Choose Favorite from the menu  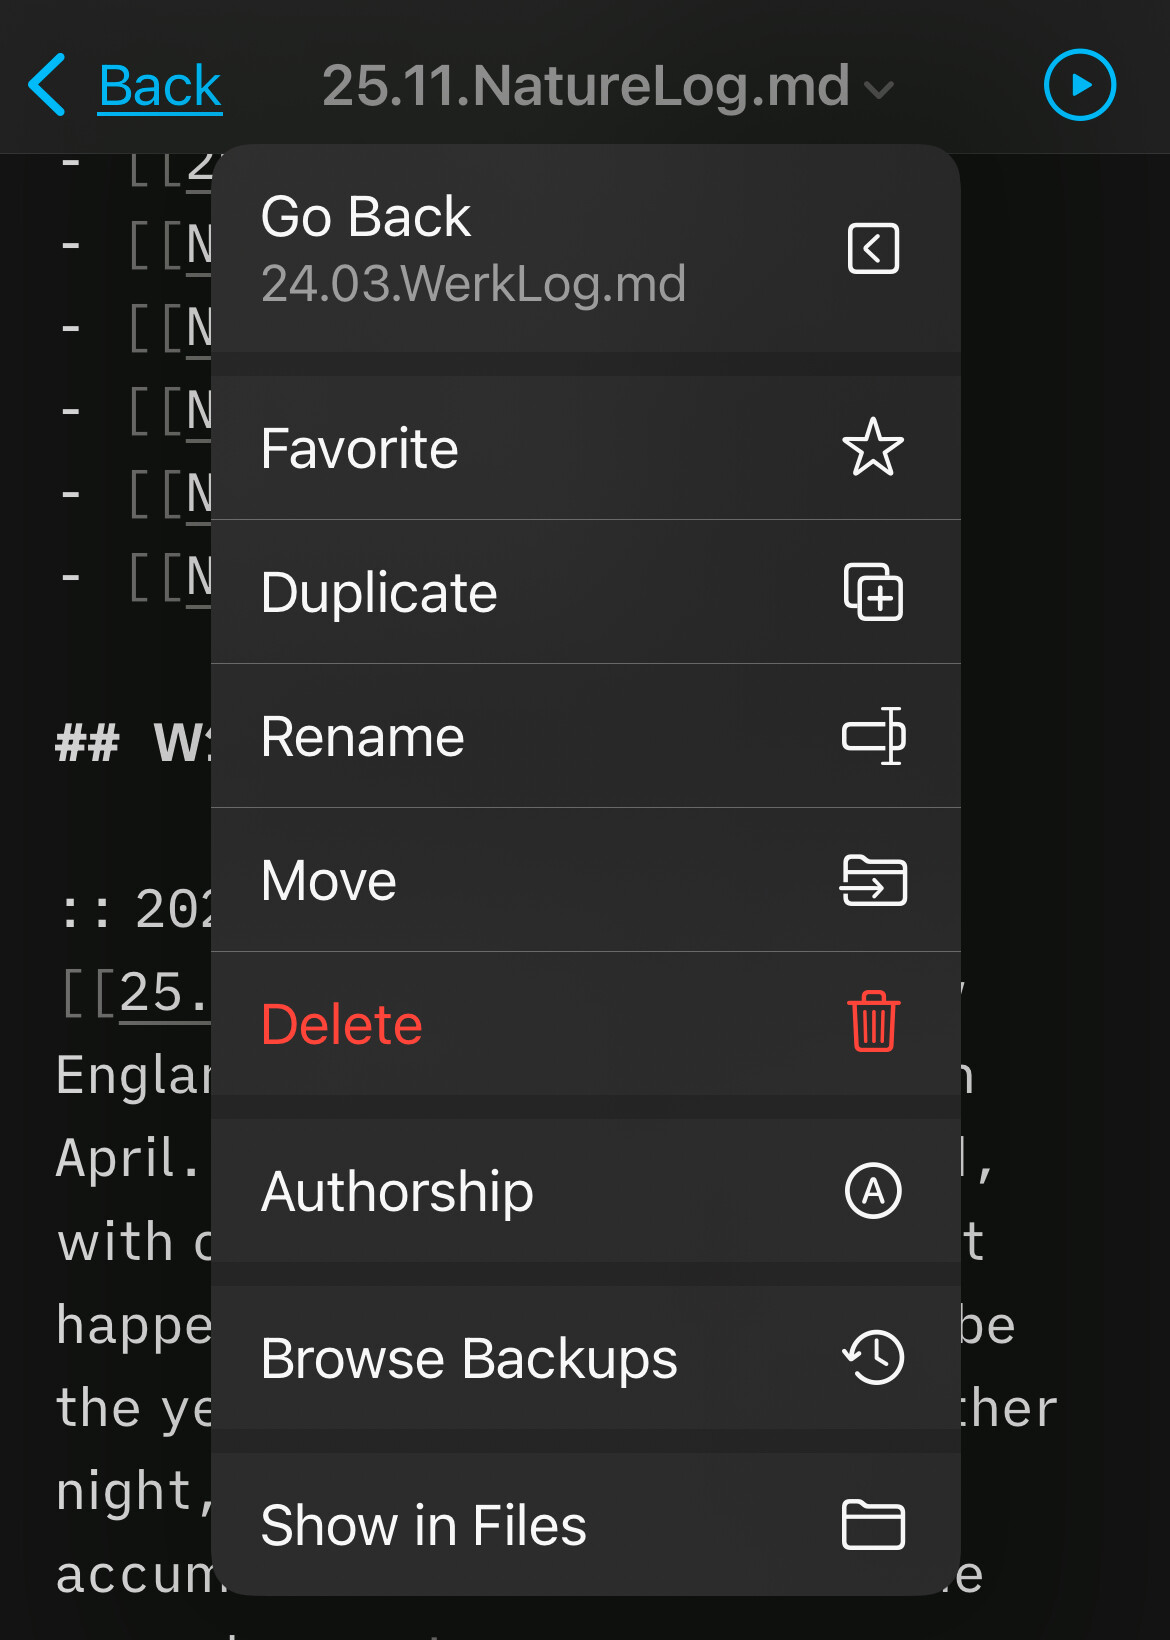click(x=360, y=448)
